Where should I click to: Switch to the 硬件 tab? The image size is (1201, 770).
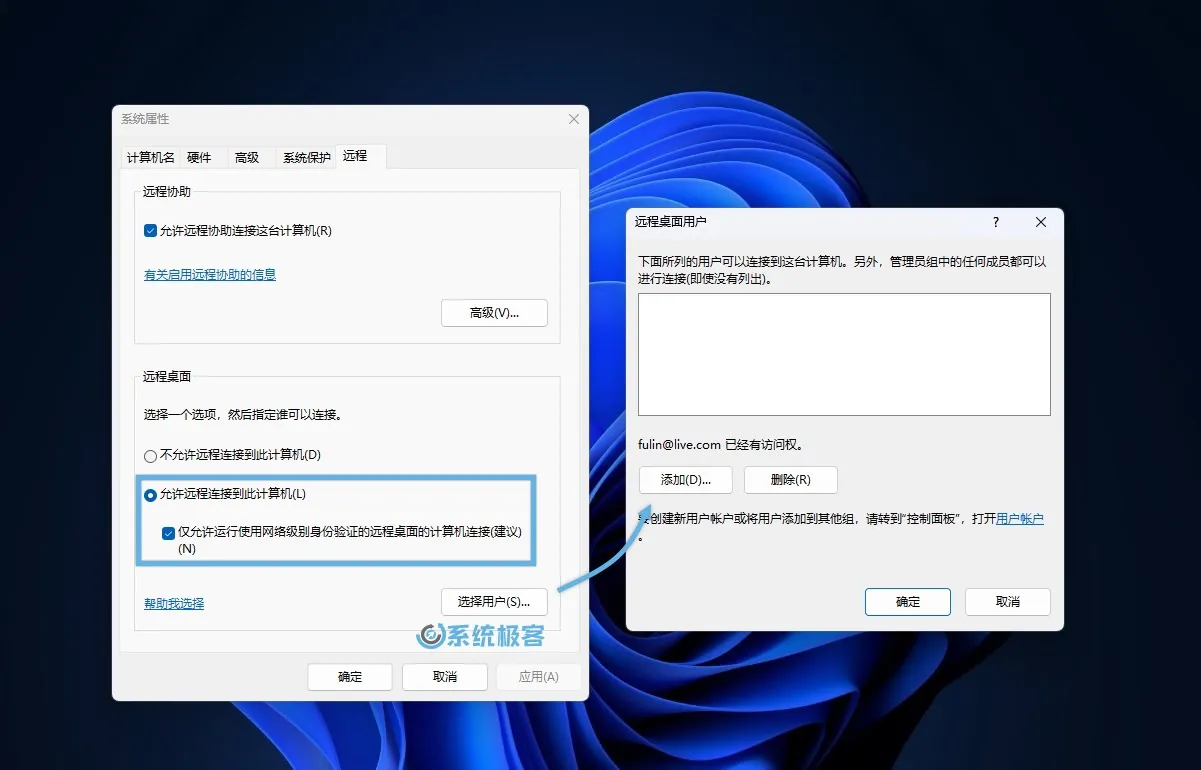point(199,157)
